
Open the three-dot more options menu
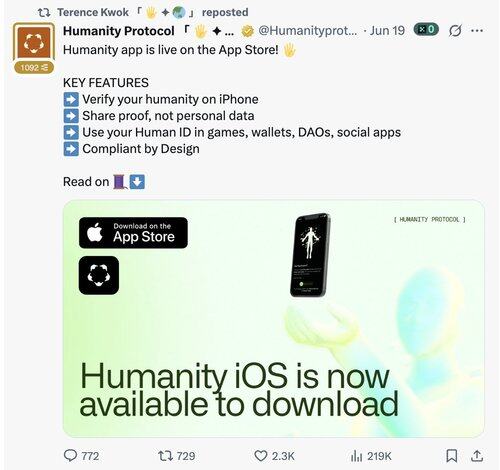pos(477,31)
